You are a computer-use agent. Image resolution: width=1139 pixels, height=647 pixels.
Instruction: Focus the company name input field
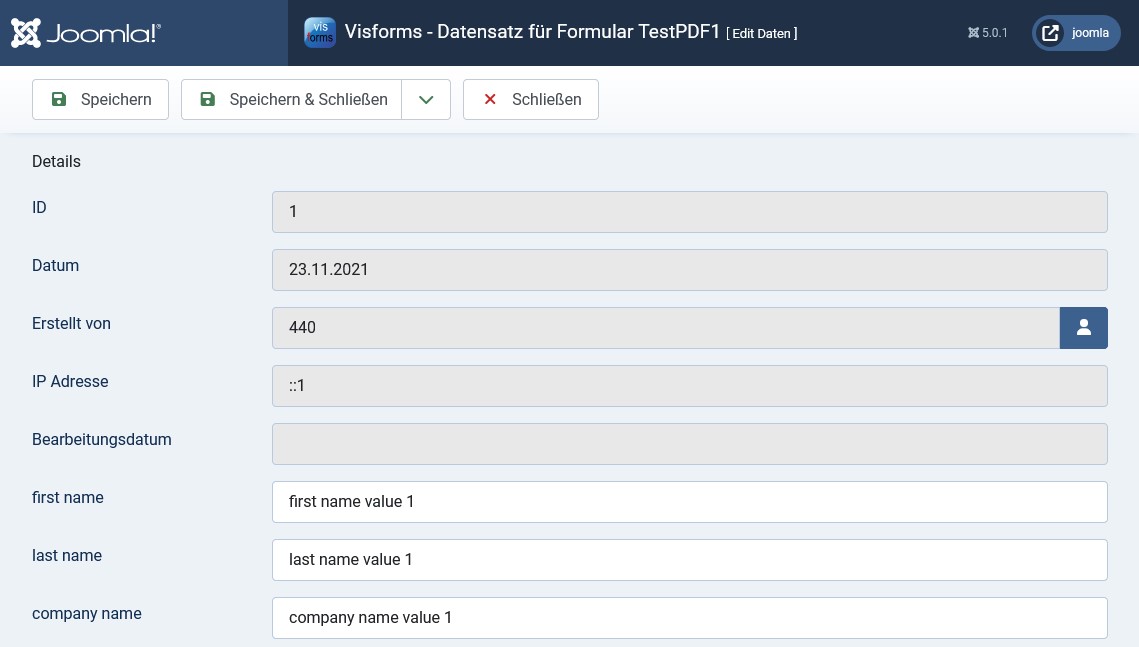689,618
